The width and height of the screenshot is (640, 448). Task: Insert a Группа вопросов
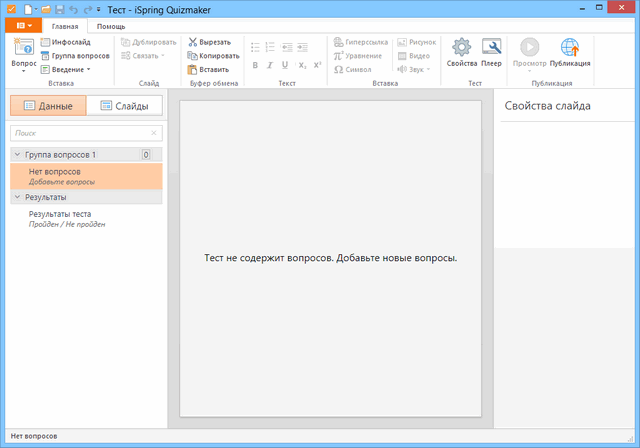[x=74, y=56]
